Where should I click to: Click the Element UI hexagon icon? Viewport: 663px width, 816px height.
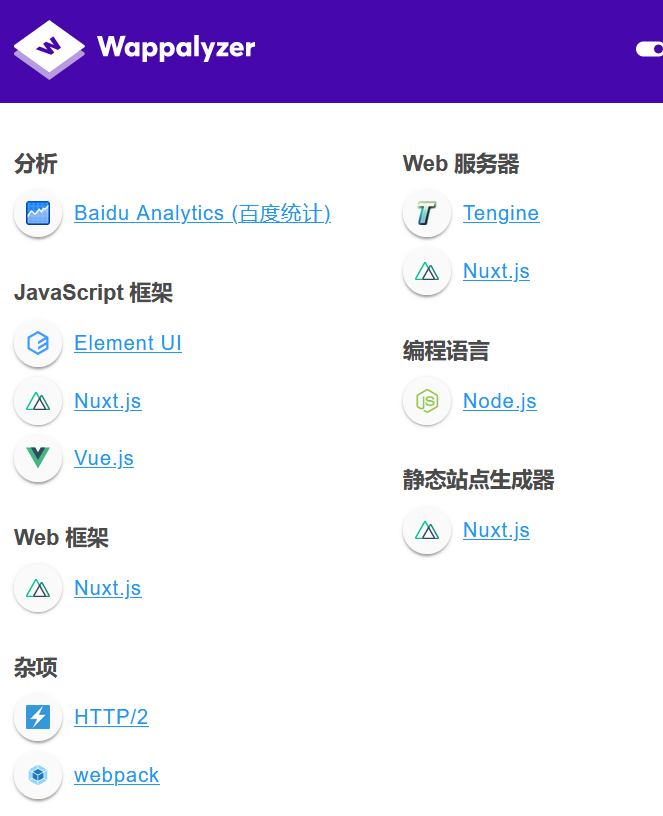pos(38,343)
